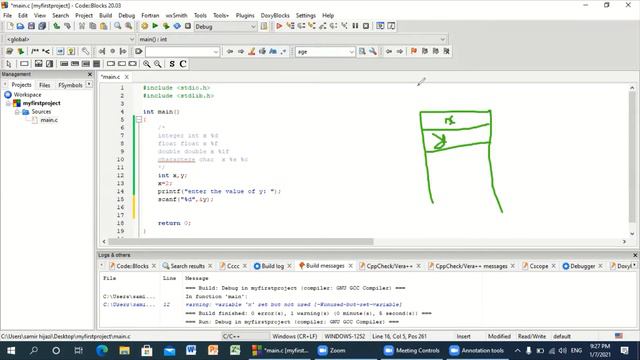
Task: Click the Rebuild icon
Action: click(177, 26)
